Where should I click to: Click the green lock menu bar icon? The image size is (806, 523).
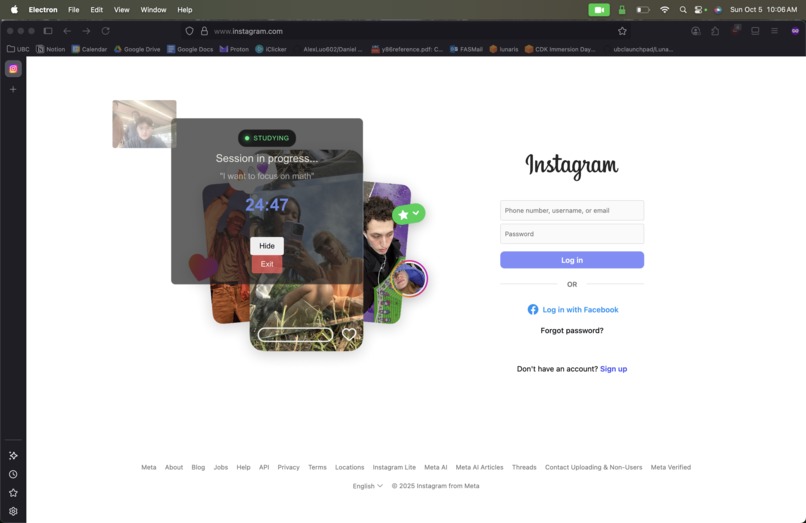[x=622, y=10]
